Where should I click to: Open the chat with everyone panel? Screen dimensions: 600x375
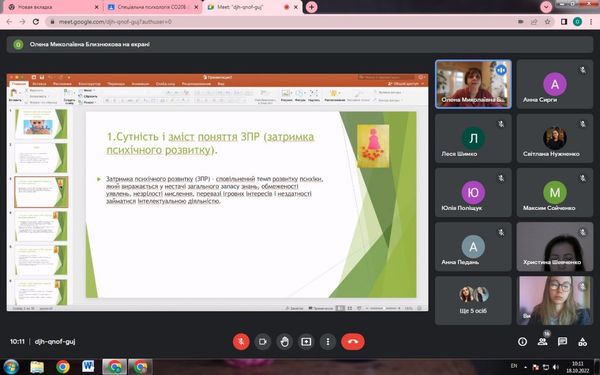point(562,342)
